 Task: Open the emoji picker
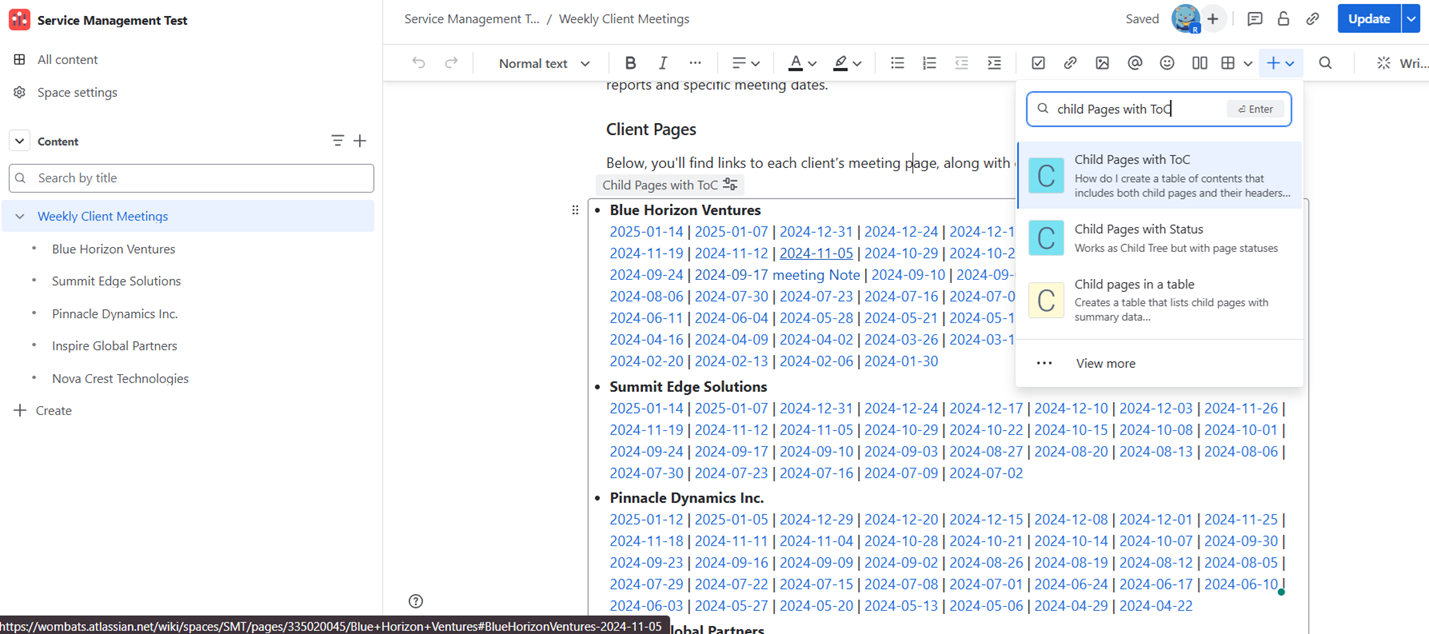tap(1166, 62)
